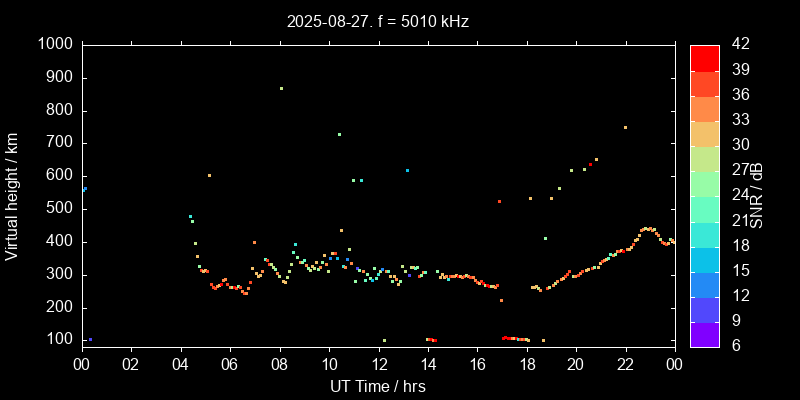Click the 04 tick label on time axis
The width and height of the screenshot is (800, 400).
(180, 364)
